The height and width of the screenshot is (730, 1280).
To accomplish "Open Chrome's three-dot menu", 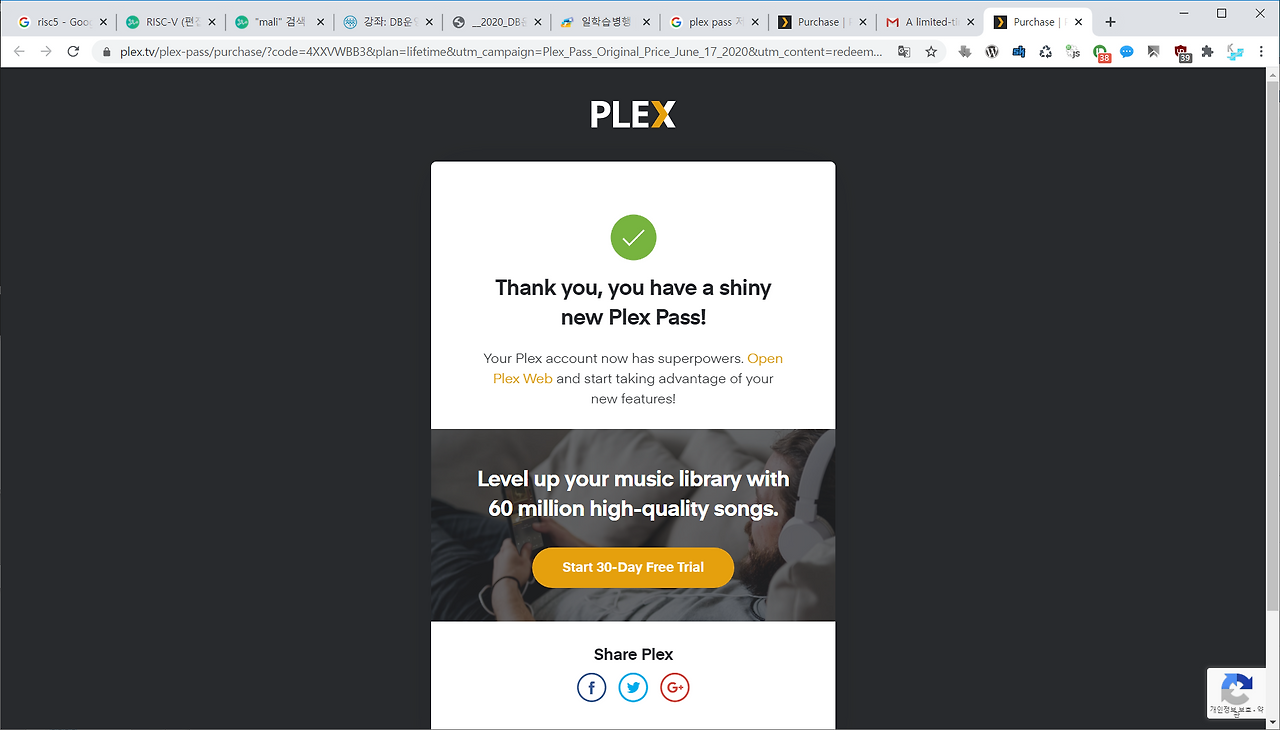I will pos(1261,51).
